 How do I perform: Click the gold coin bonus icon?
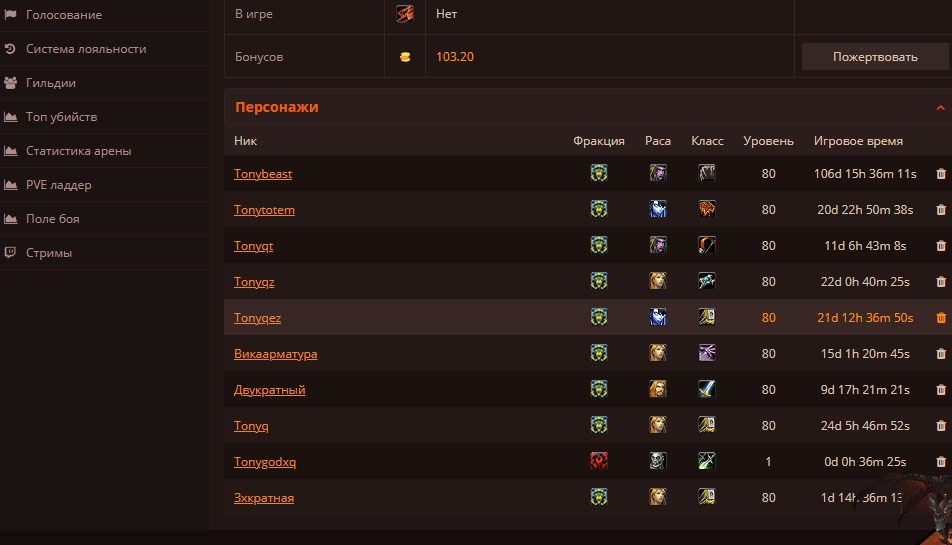click(x=404, y=57)
